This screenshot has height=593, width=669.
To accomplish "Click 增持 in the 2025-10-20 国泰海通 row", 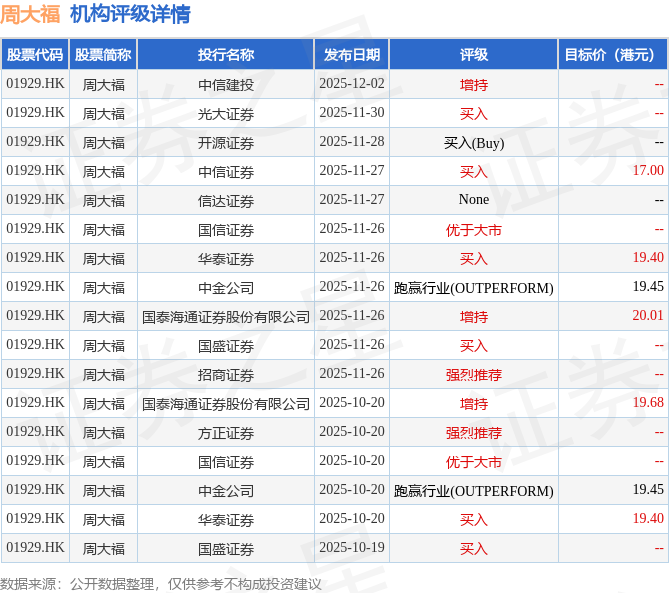I will click(x=474, y=404).
